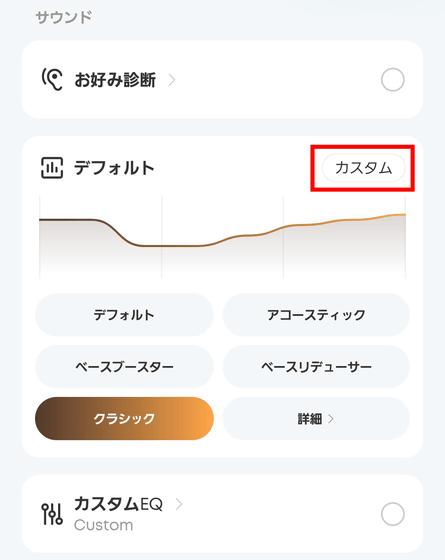Select the カスタムEQ radio button
Image resolution: width=445 pixels, height=560 pixels.
(392, 514)
